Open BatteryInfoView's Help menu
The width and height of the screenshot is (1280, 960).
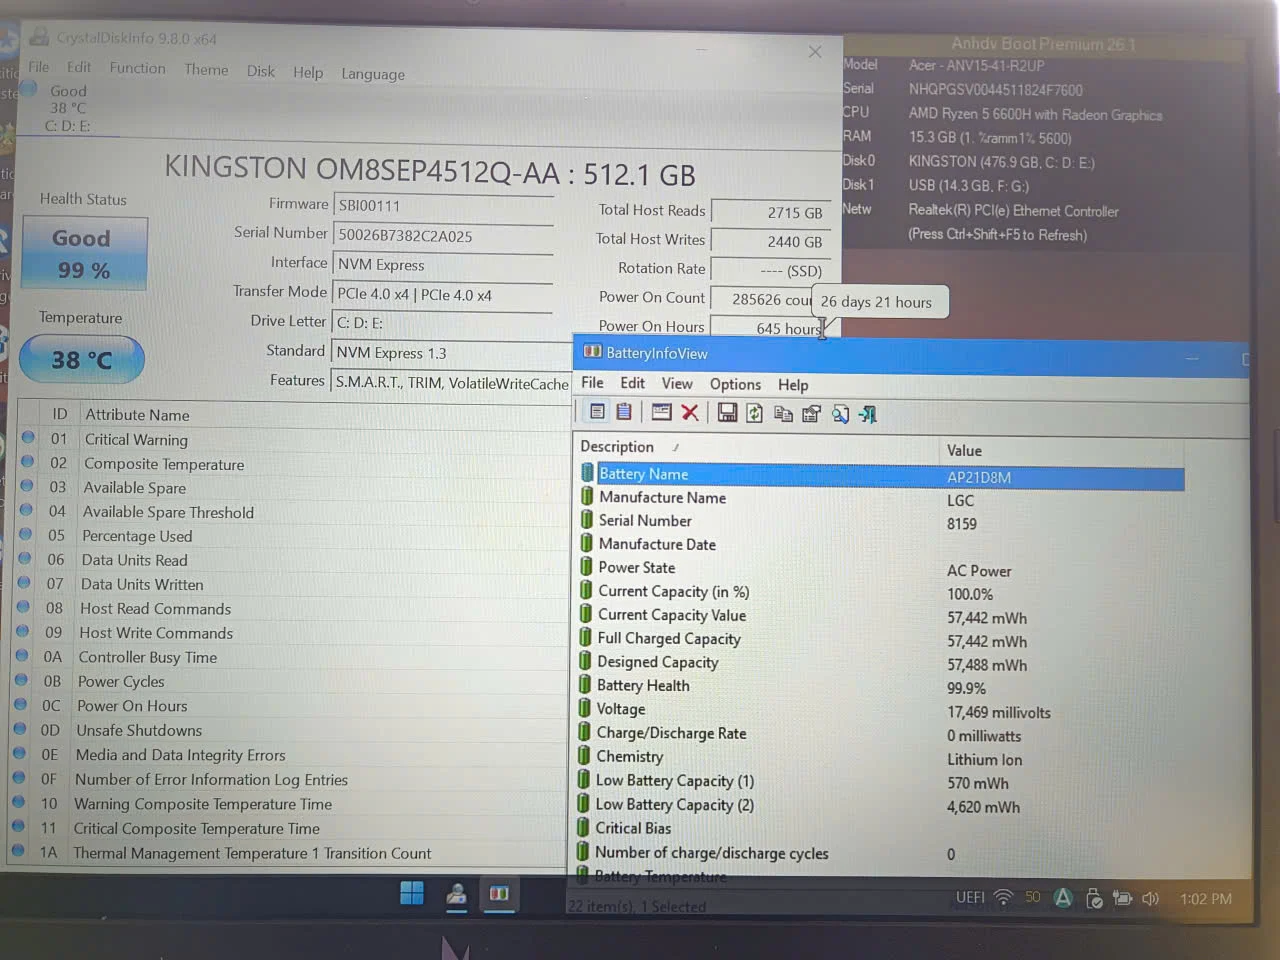coord(793,385)
